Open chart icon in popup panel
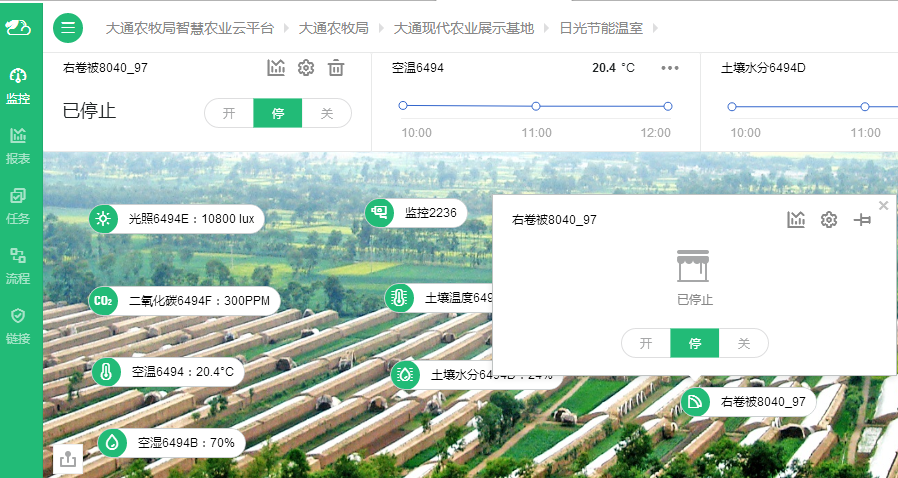 pos(796,220)
